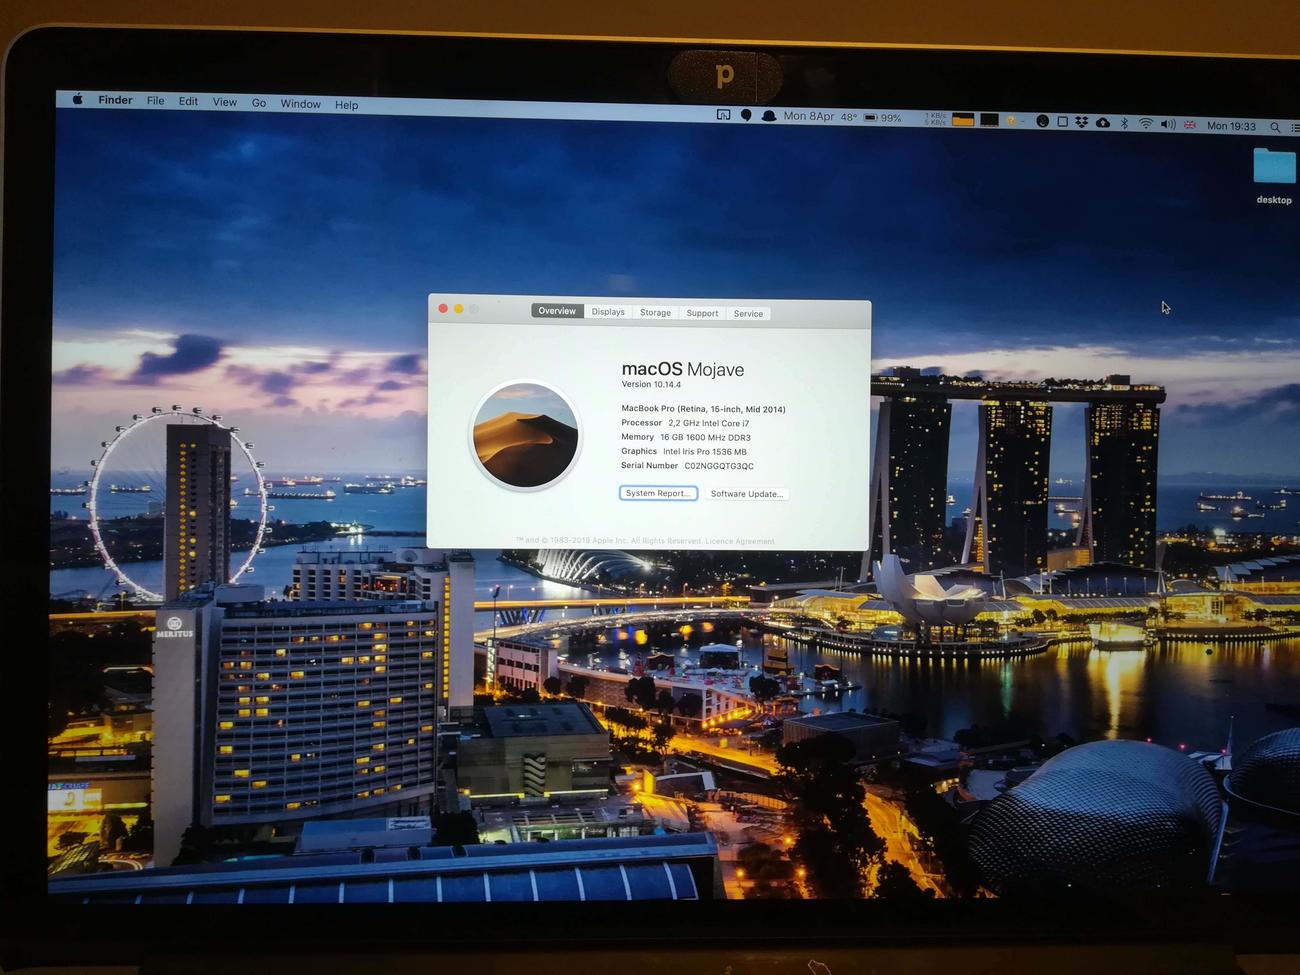Viewport: 1300px width, 975px height.
Task: Open the volume control icon
Action: 1168,124
